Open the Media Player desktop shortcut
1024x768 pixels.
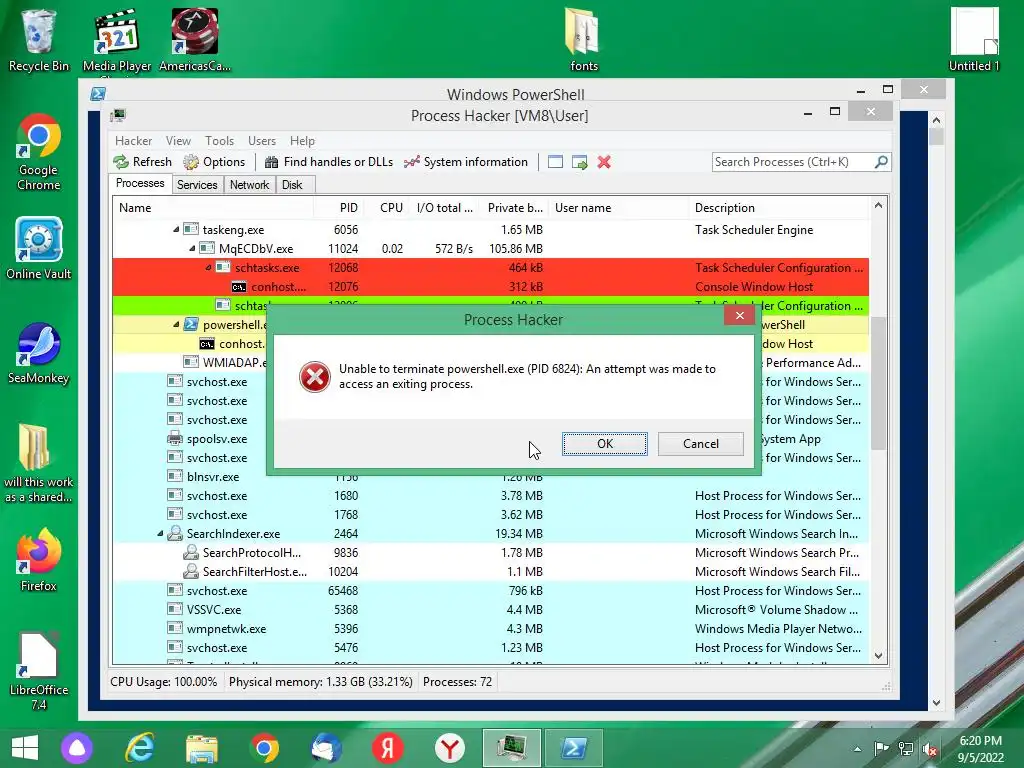(x=117, y=40)
